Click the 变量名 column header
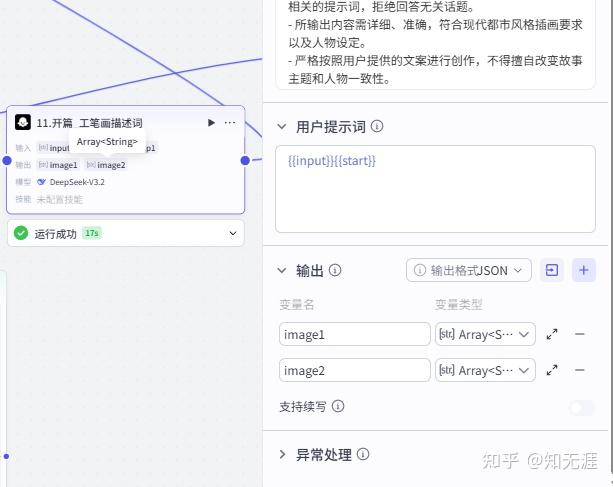Viewport: 613px width, 487px height. (x=297, y=304)
